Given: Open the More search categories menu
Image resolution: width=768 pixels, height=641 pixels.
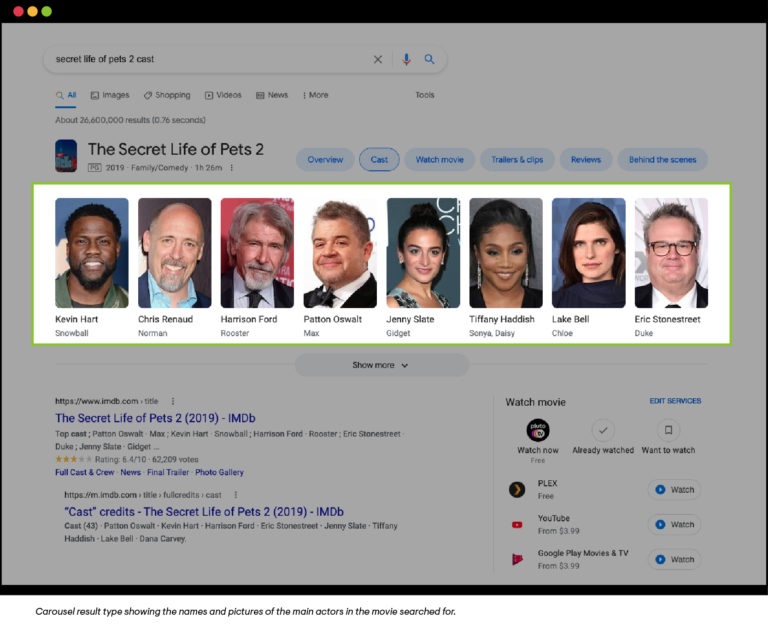Looking at the screenshot, I should point(315,95).
